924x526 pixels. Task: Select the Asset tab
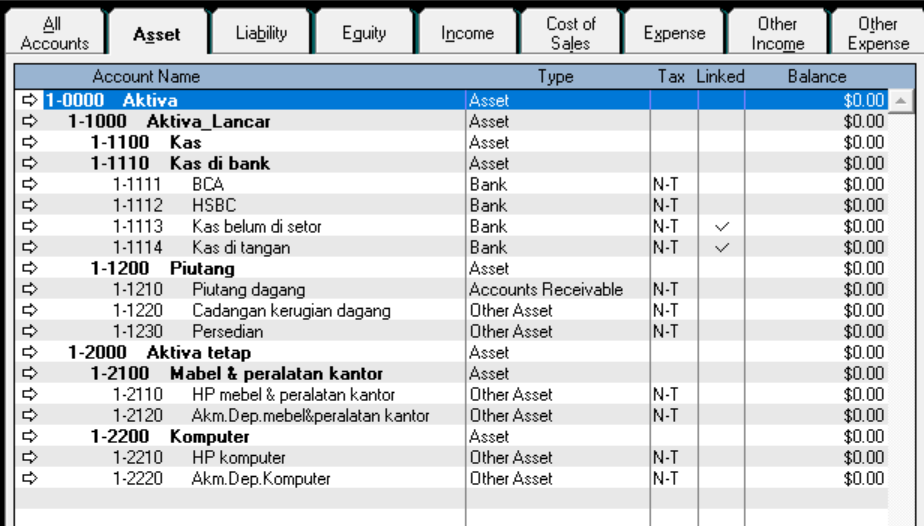[157, 34]
